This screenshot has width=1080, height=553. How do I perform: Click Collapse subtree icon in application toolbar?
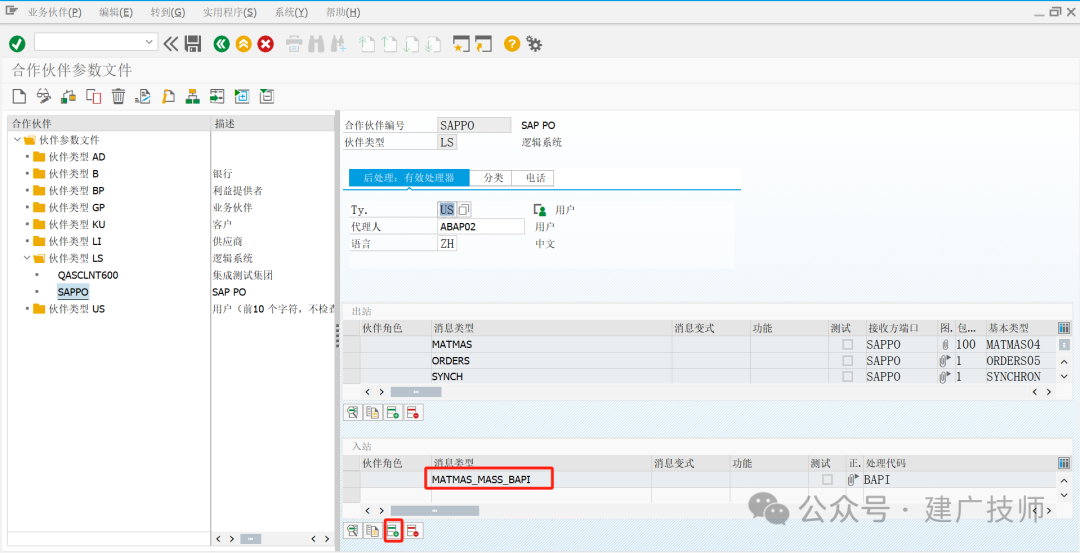click(267, 96)
